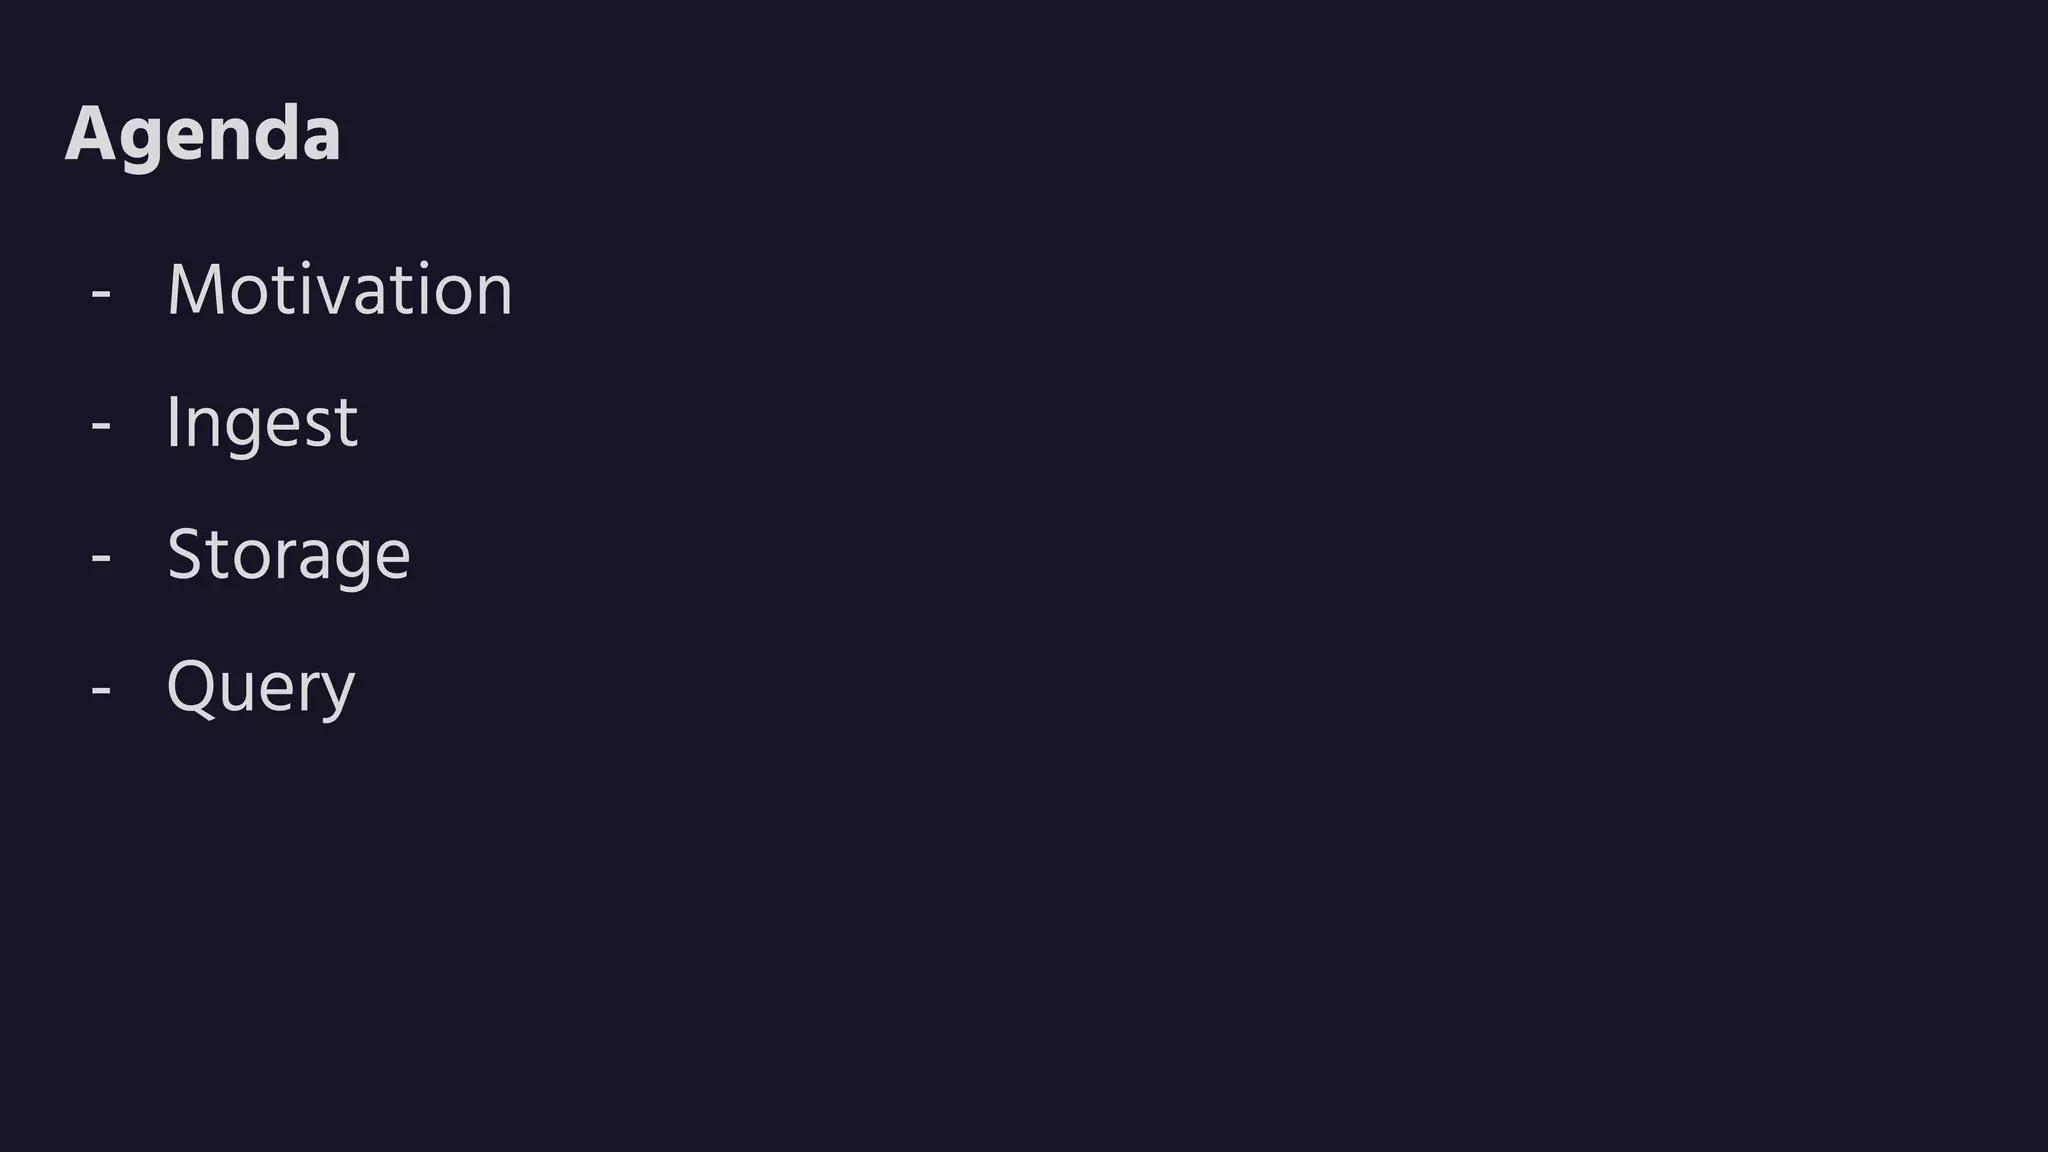Image resolution: width=2048 pixels, height=1152 pixels.
Task: Select the "Storage" agenda item
Action: click(x=289, y=556)
